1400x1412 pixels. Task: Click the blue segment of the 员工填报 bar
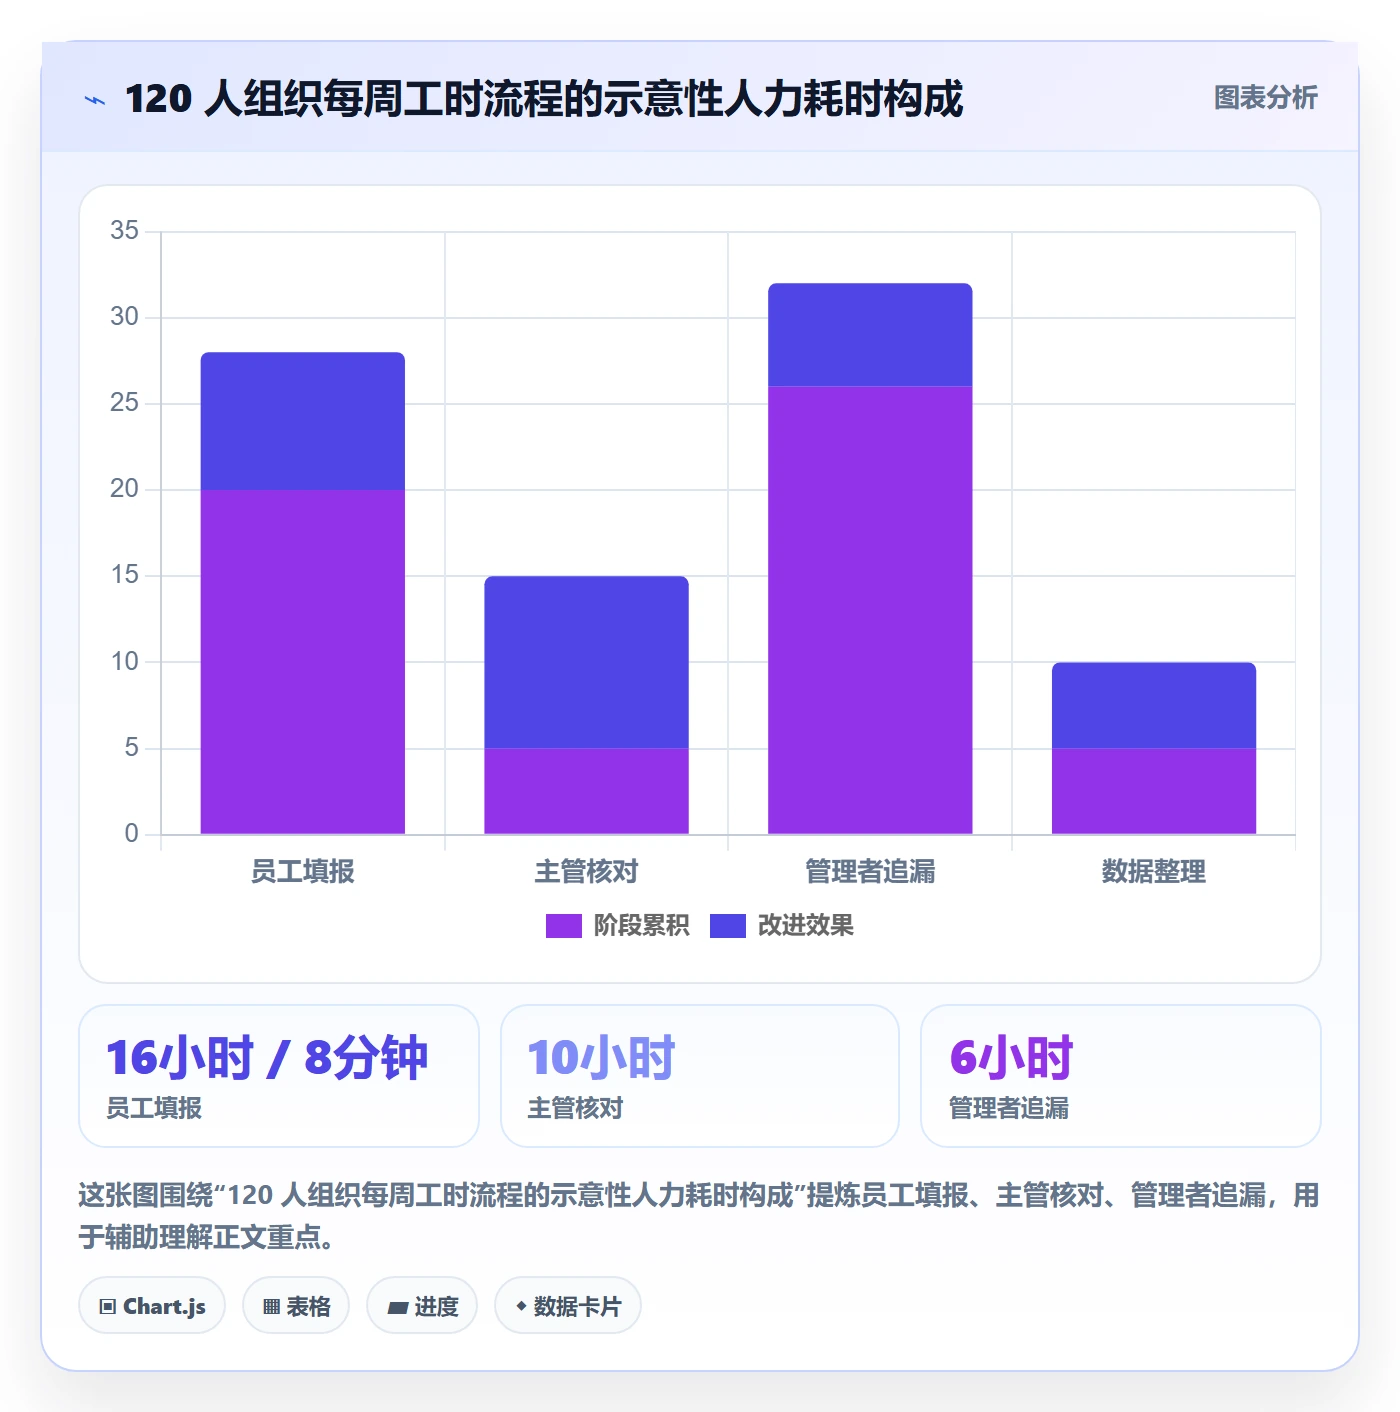coord(303,421)
